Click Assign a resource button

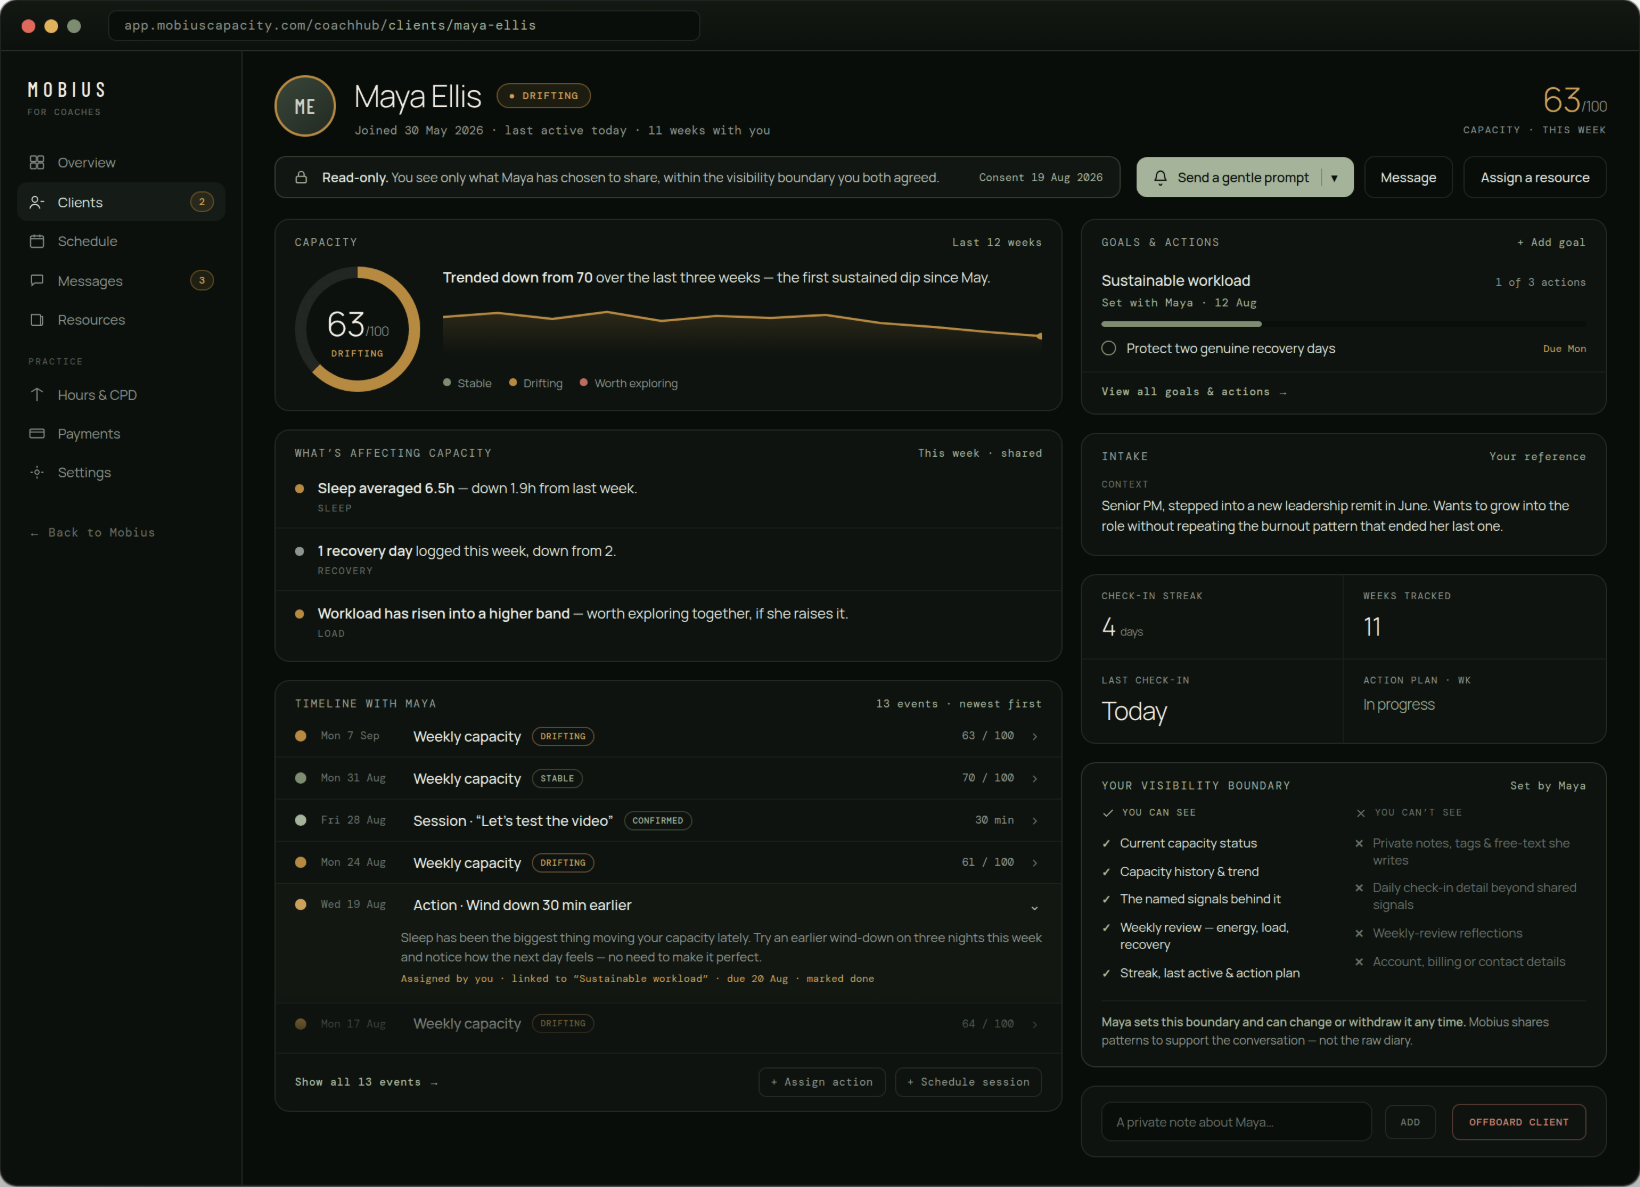tap(1535, 177)
